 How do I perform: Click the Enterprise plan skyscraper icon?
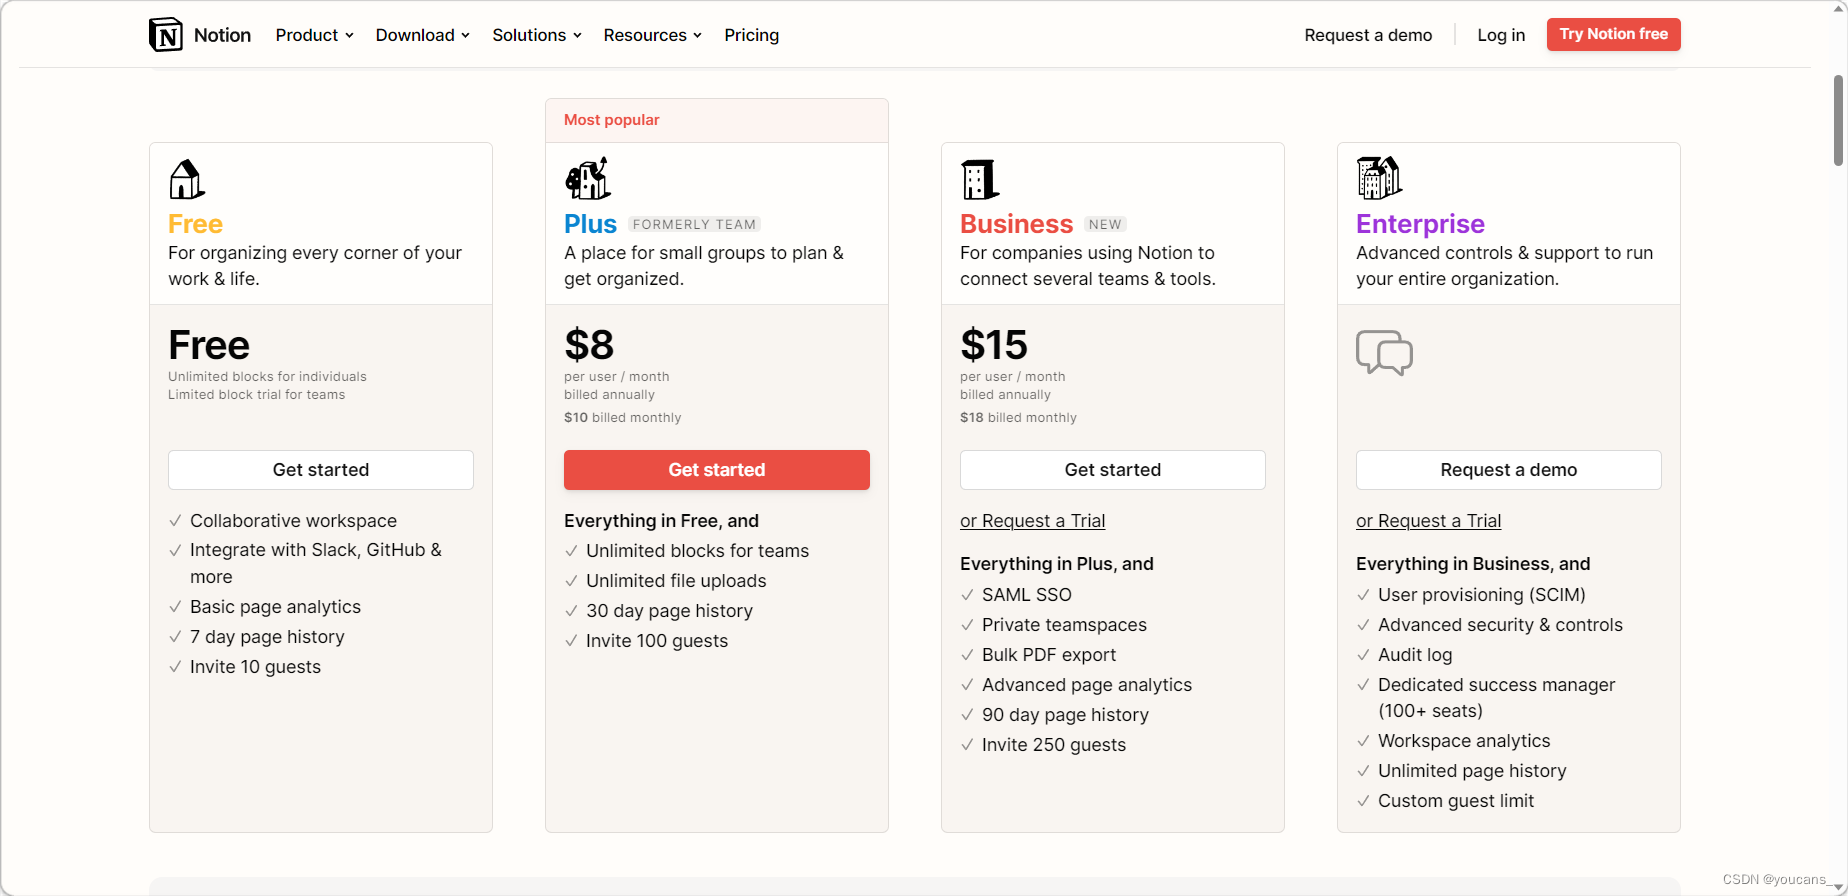(1379, 178)
